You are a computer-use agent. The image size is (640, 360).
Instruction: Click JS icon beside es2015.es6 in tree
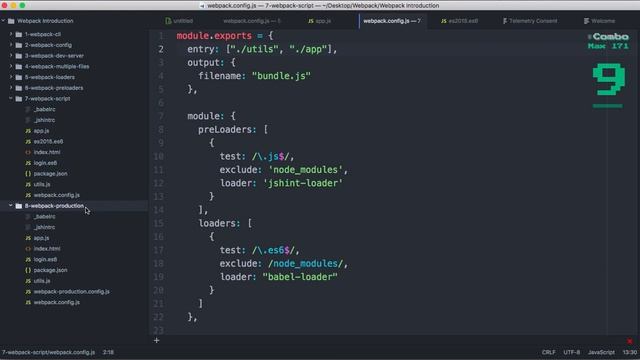(28, 141)
